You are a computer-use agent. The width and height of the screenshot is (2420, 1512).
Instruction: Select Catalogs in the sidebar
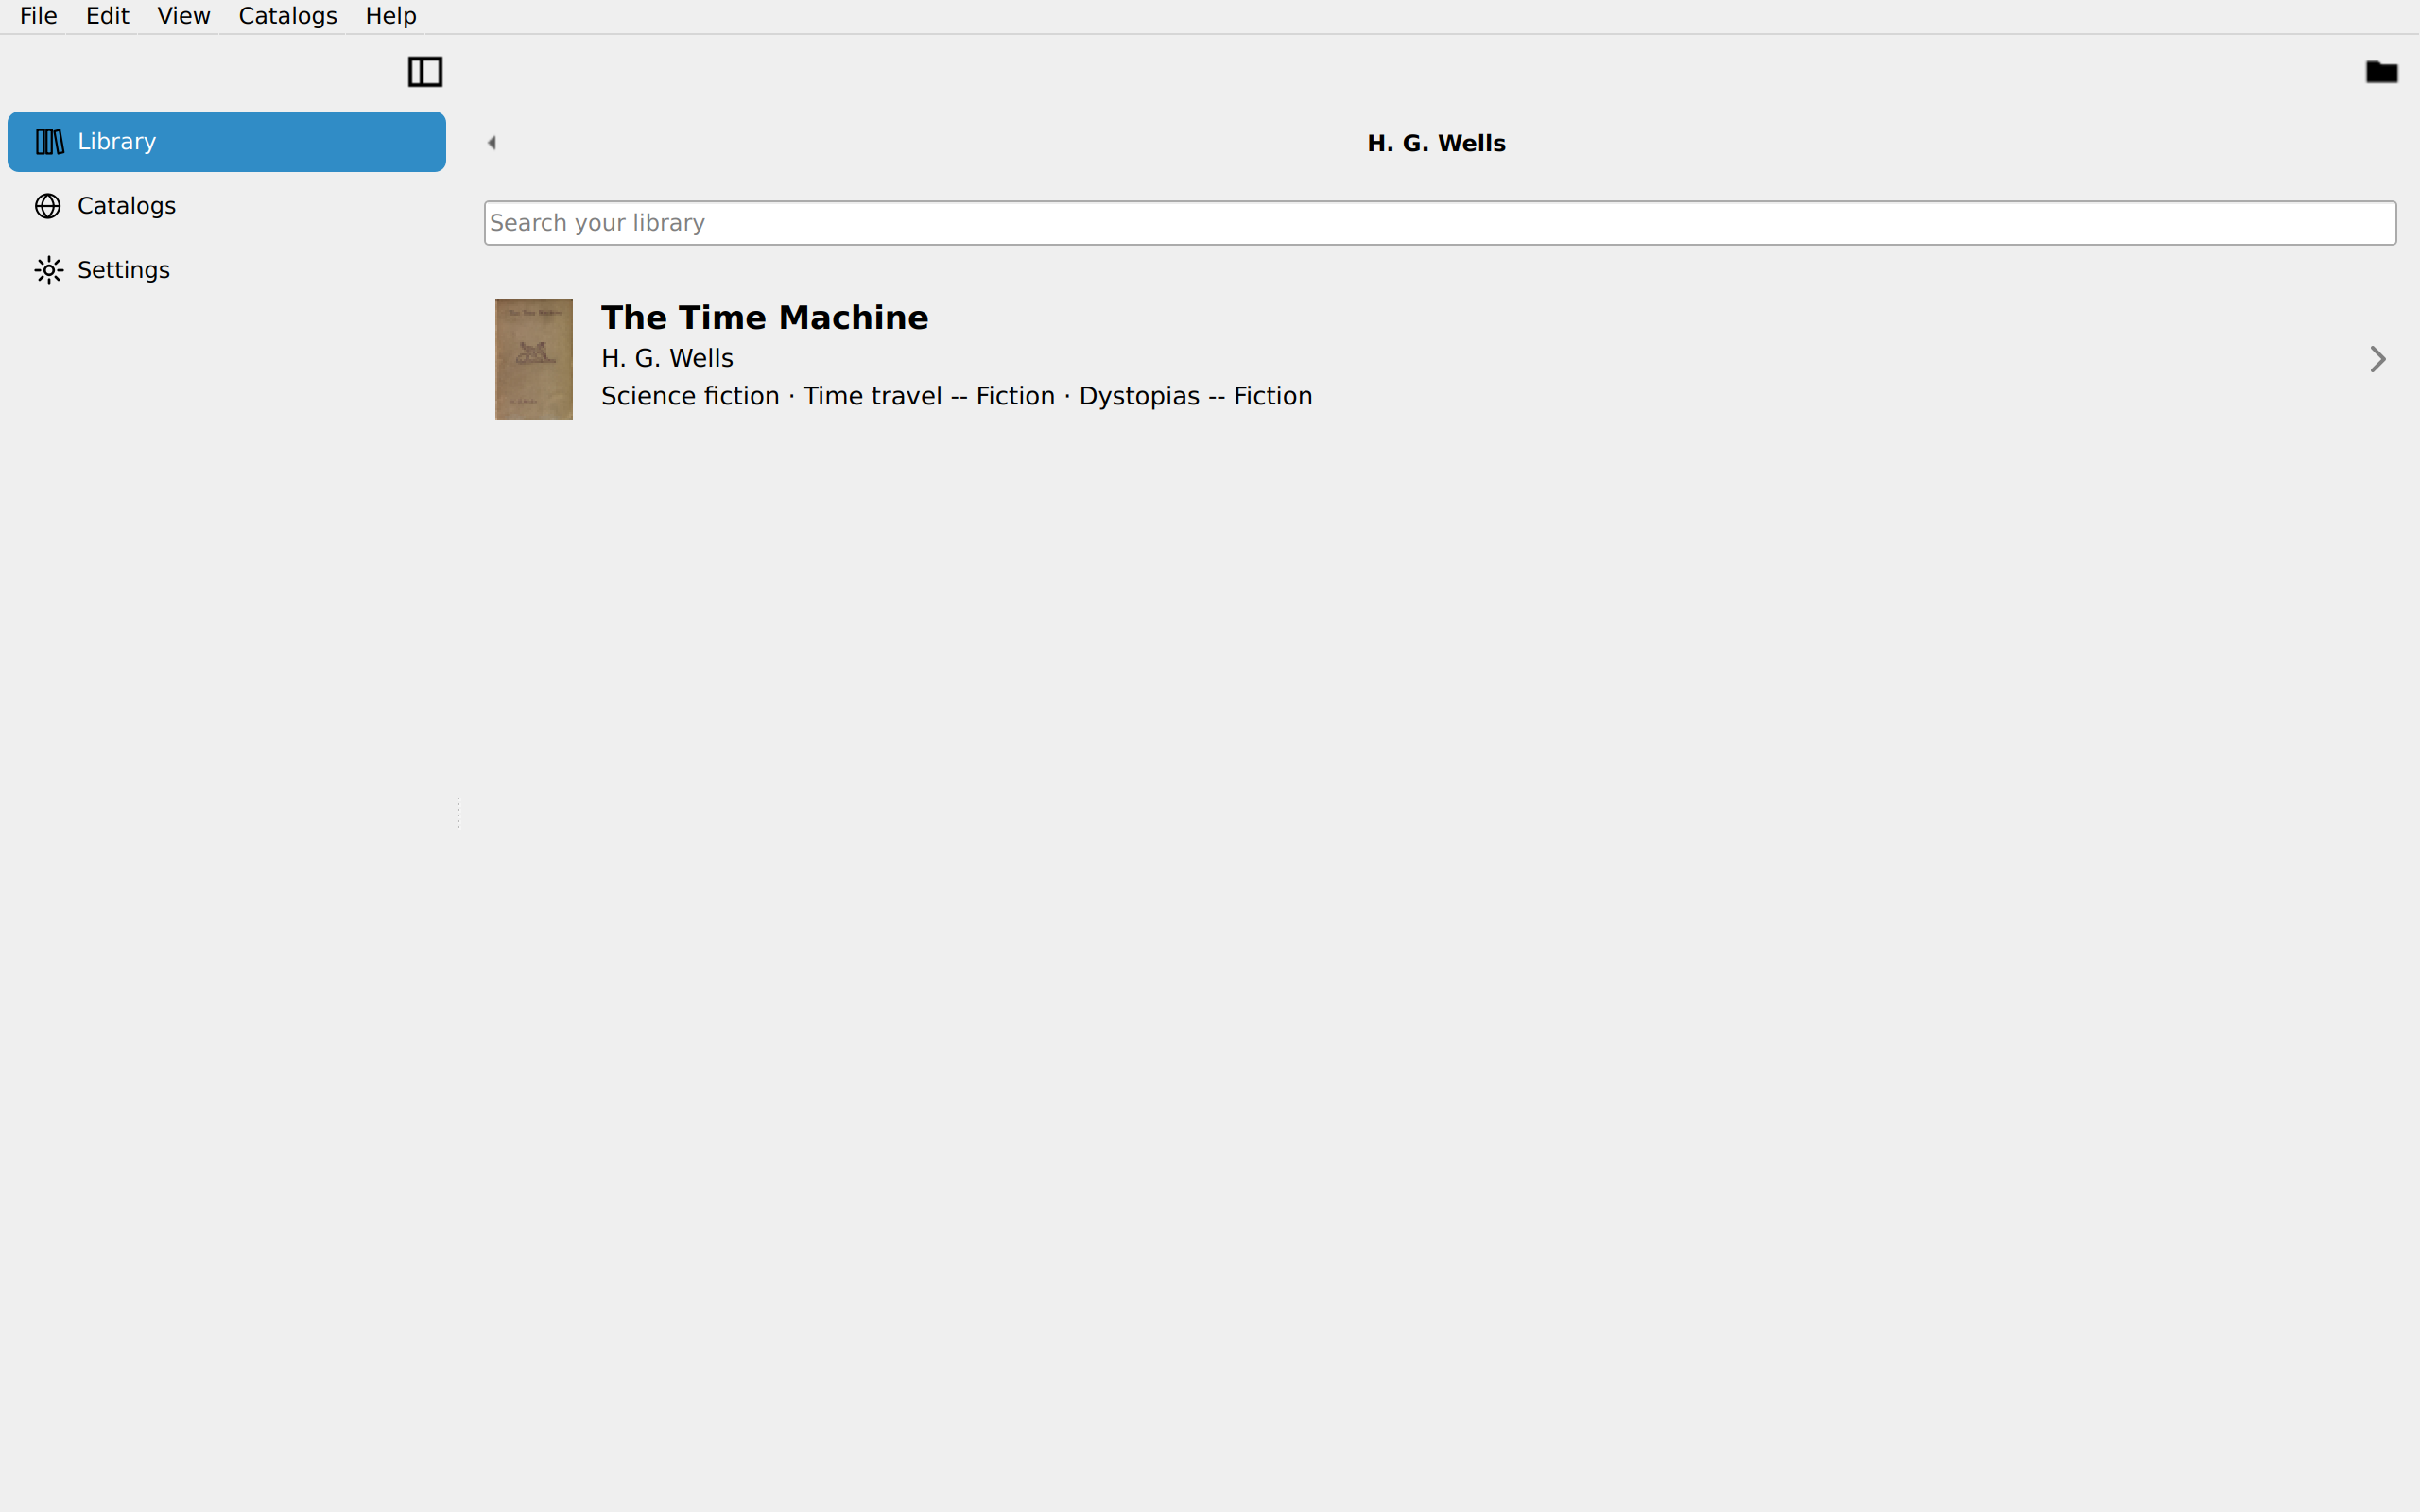tap(227, 206)
